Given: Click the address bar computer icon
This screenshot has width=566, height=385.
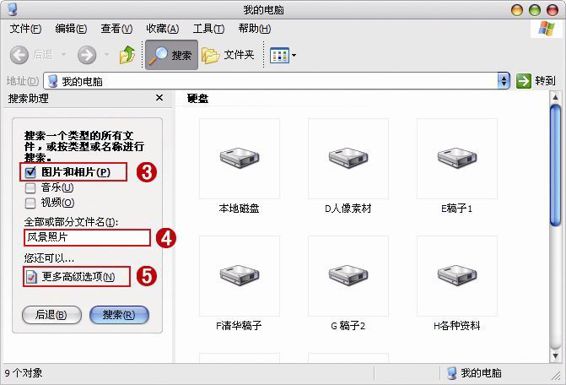Looking at the screenshot, I should 53,81.
